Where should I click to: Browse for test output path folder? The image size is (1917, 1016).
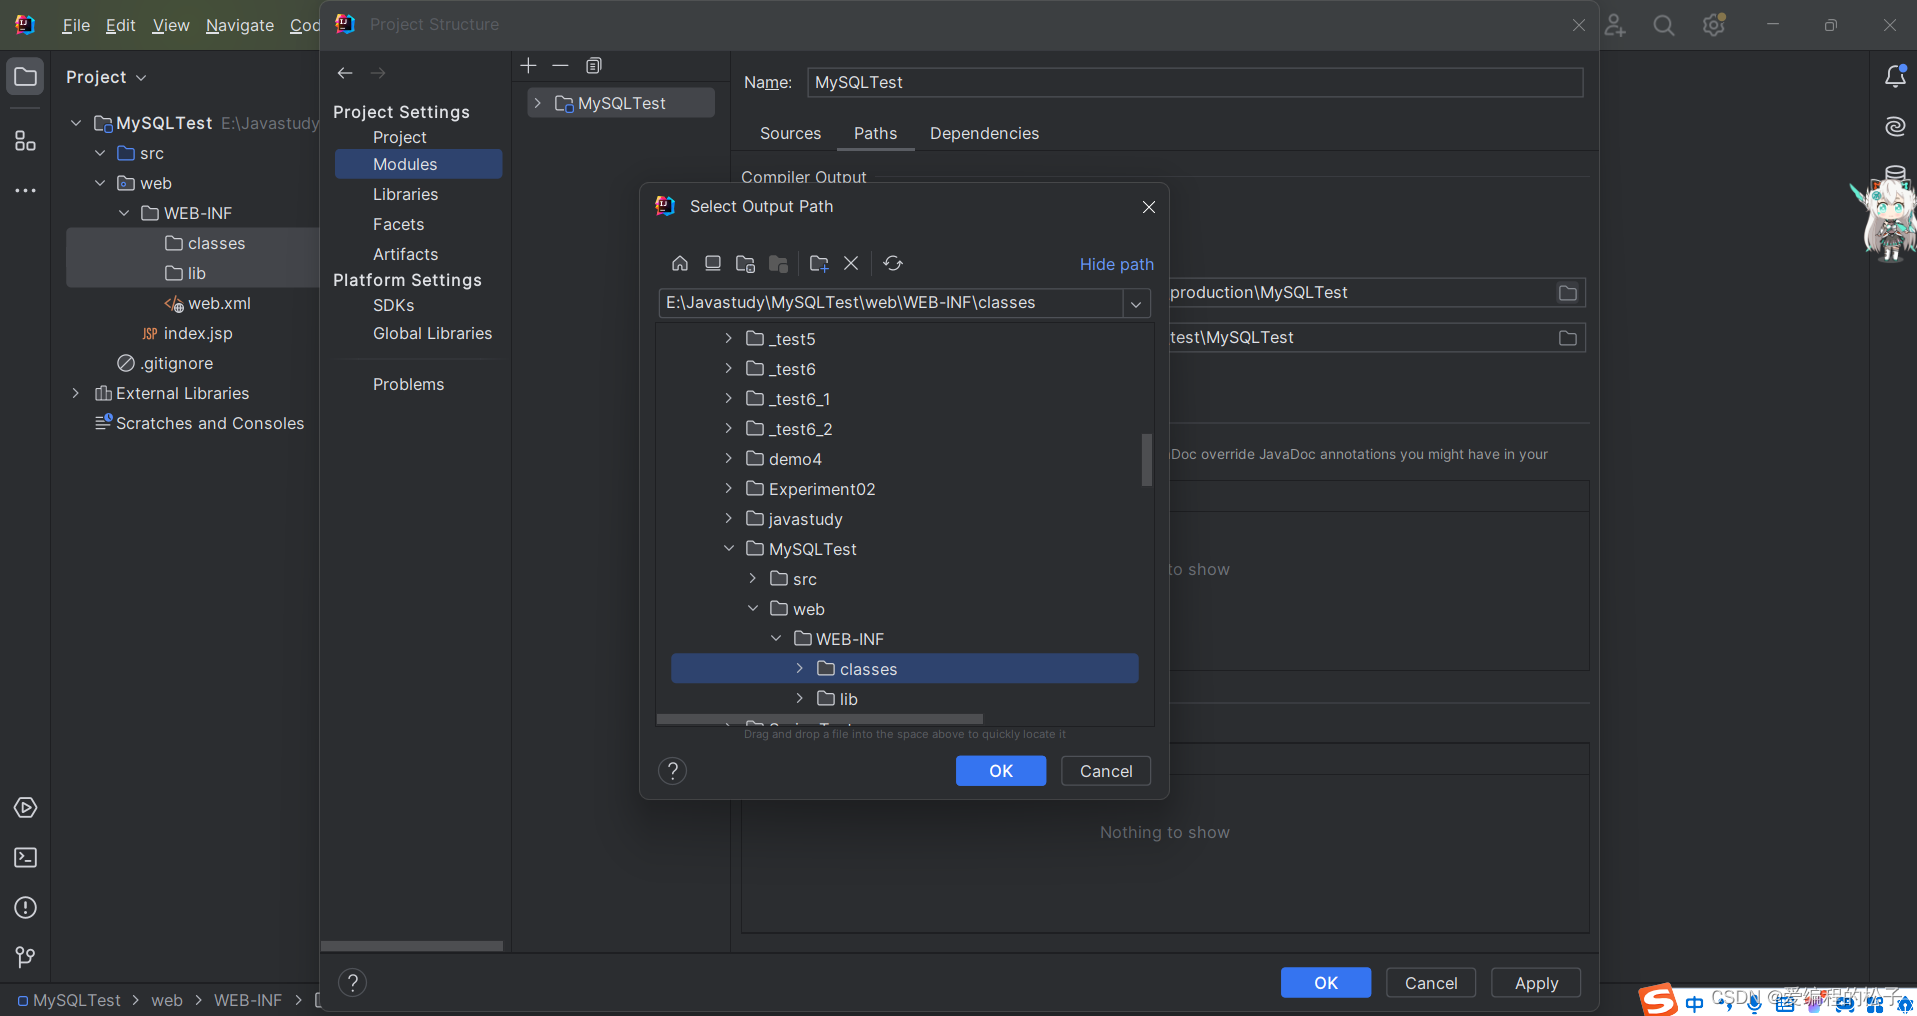1568,338
